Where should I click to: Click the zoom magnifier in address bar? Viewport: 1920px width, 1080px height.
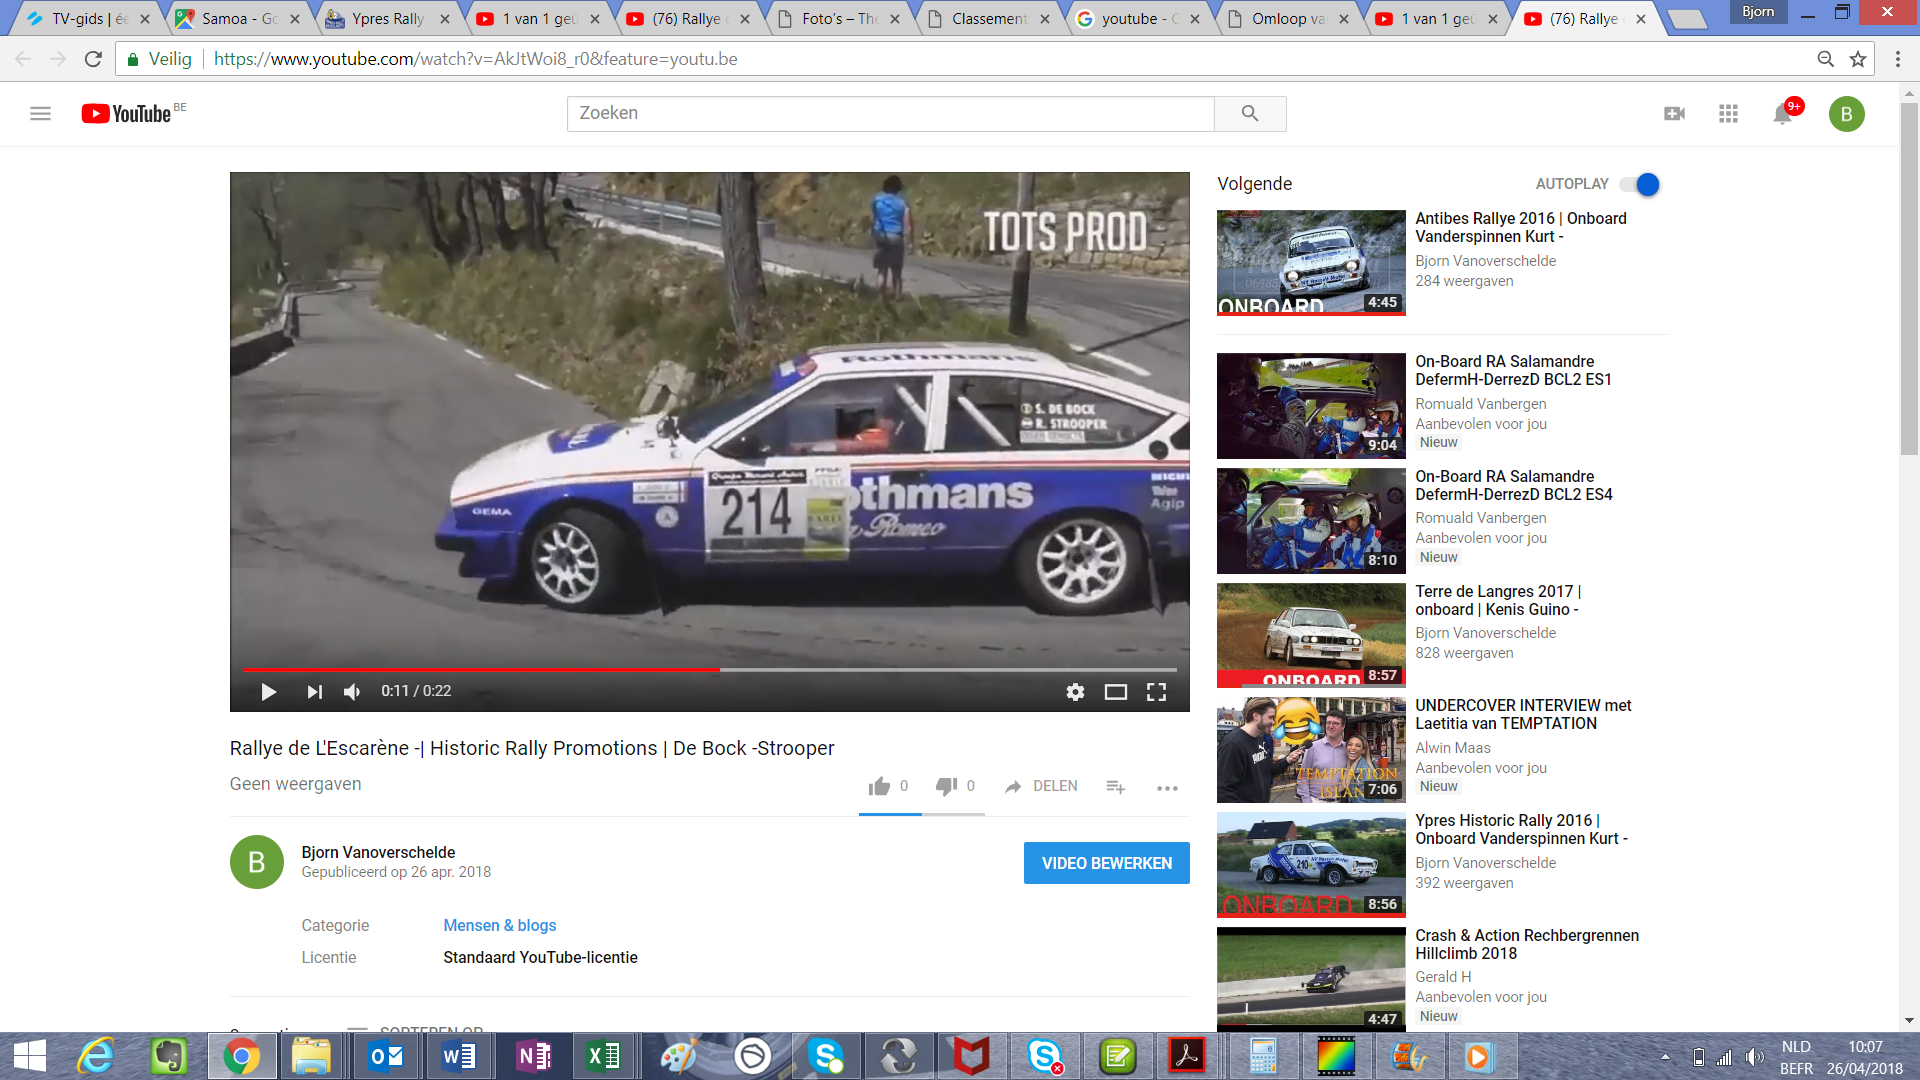pyautogui.click(x=1825, y=59)
